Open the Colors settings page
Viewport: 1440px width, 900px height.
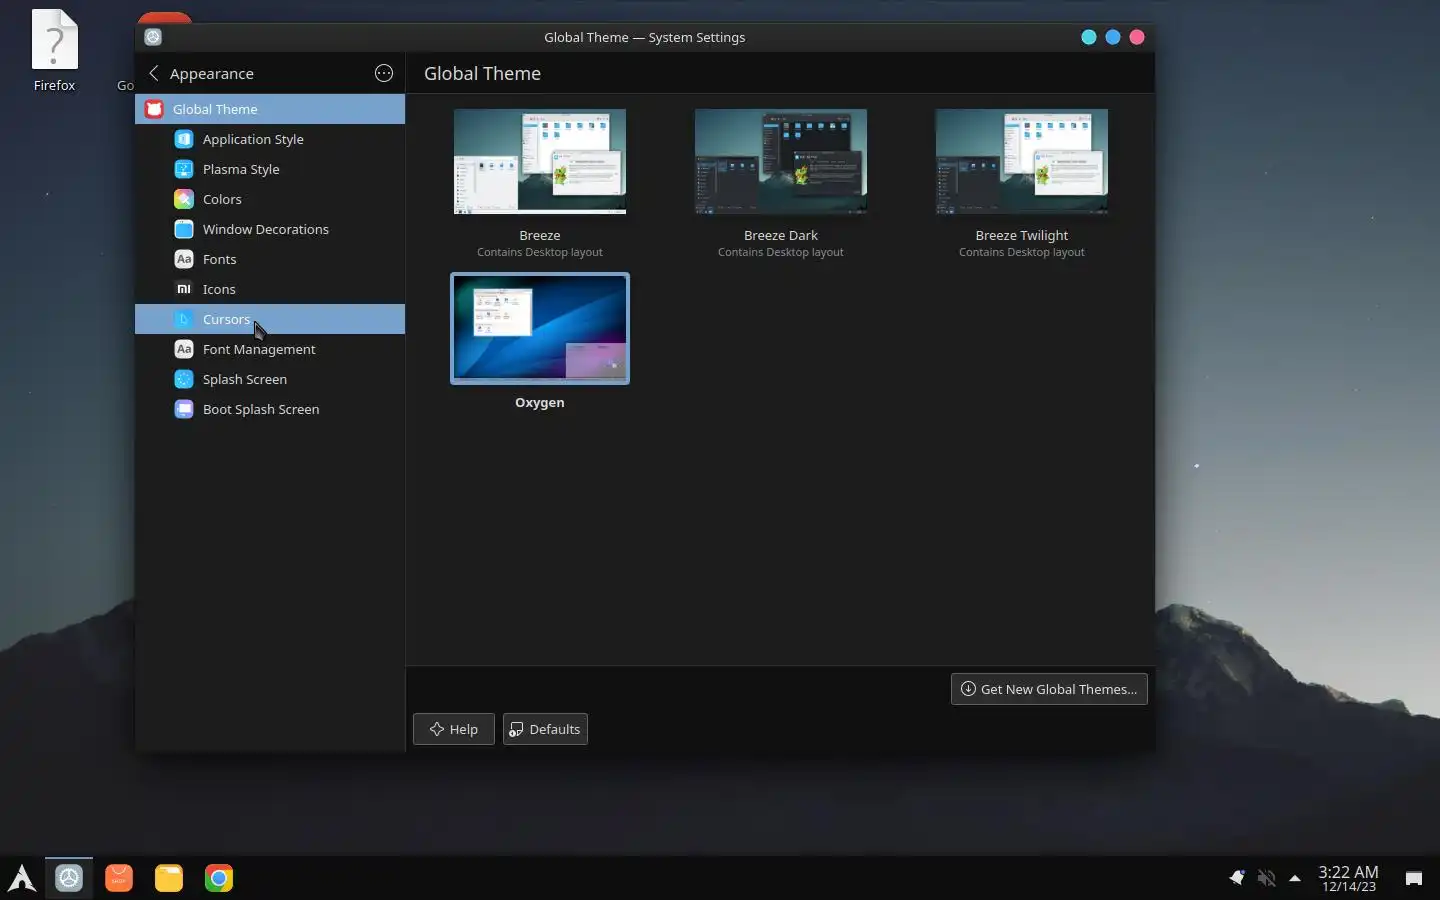(x=269, y=199)
